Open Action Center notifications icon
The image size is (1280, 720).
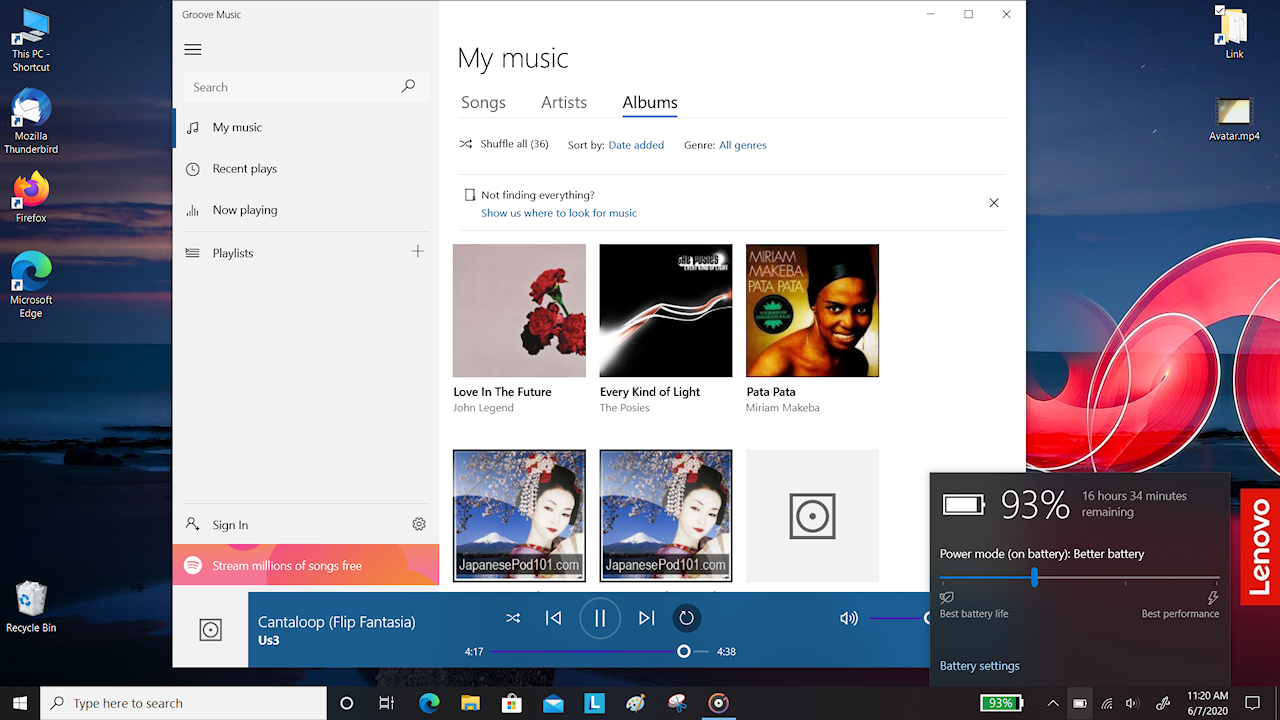[1252, 703]
